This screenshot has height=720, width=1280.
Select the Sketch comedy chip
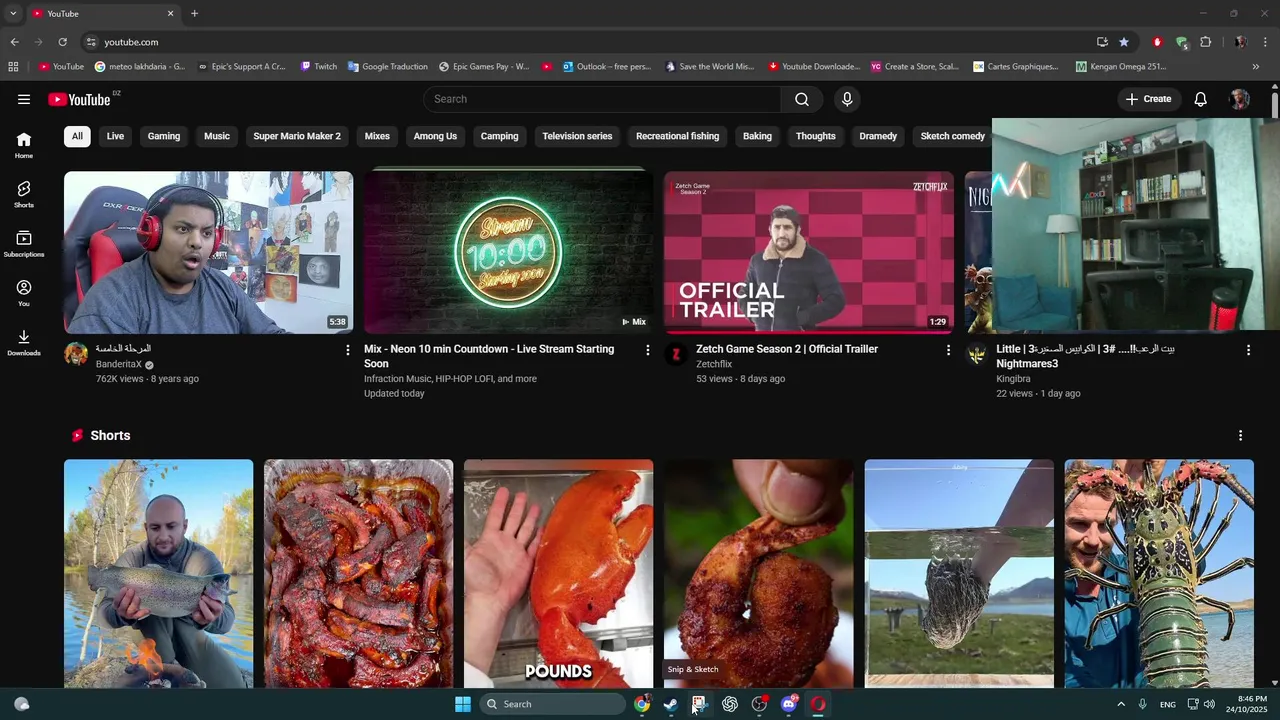[x=952, y=136]
